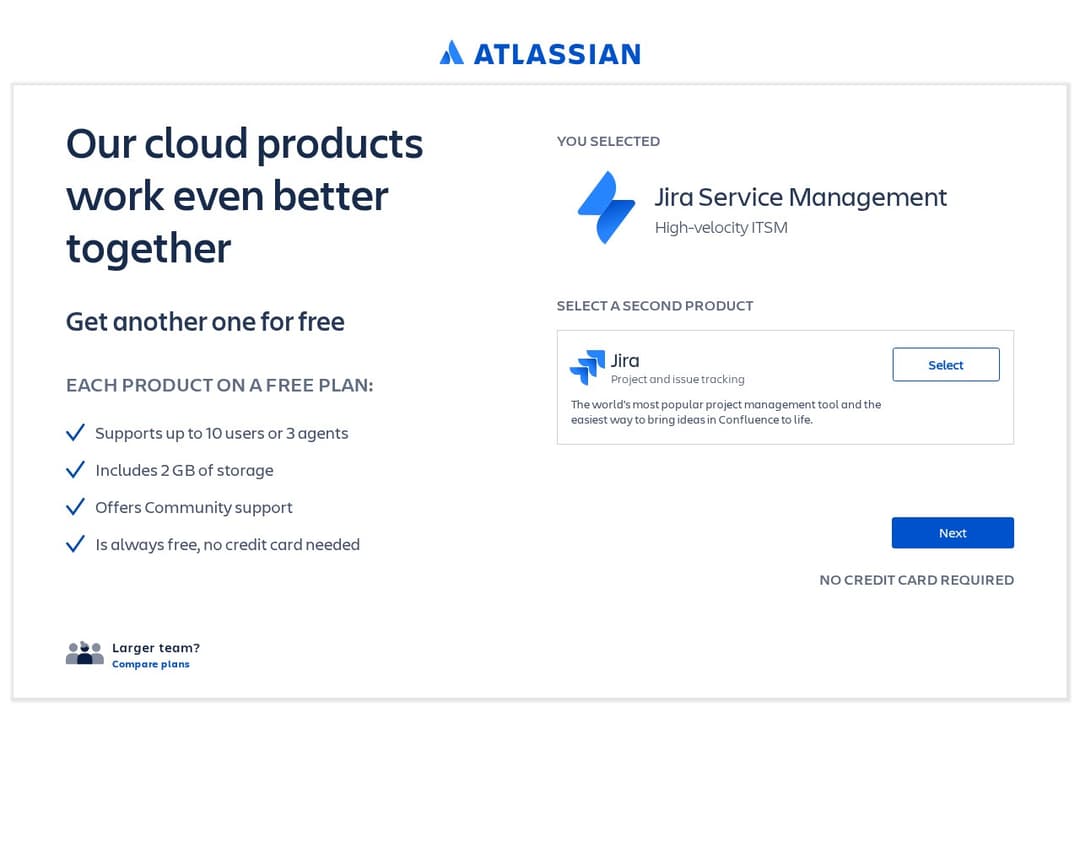Click the Next button to continue
Image resolution: width=1080 pixels, height=864 pixels.
click(952, 533)
